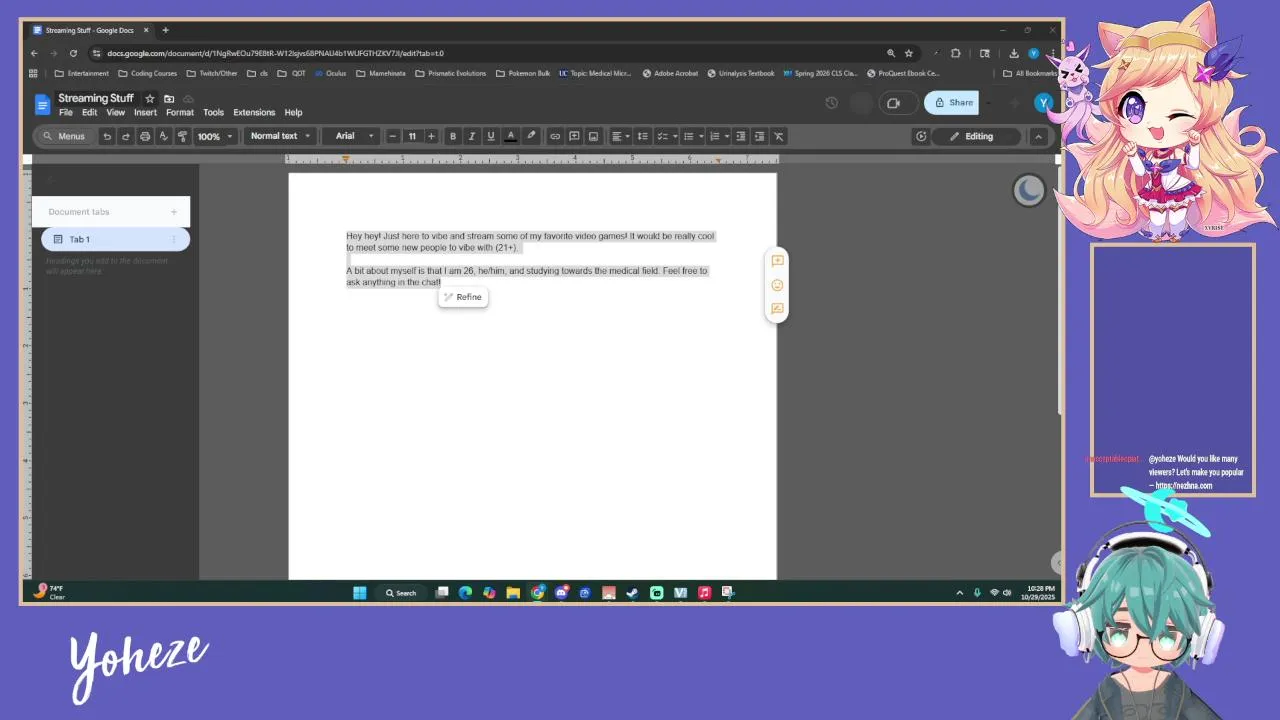1280x720 pixels.
Task: Reload the page in Chrome
Action: click(x=73, y=53)
